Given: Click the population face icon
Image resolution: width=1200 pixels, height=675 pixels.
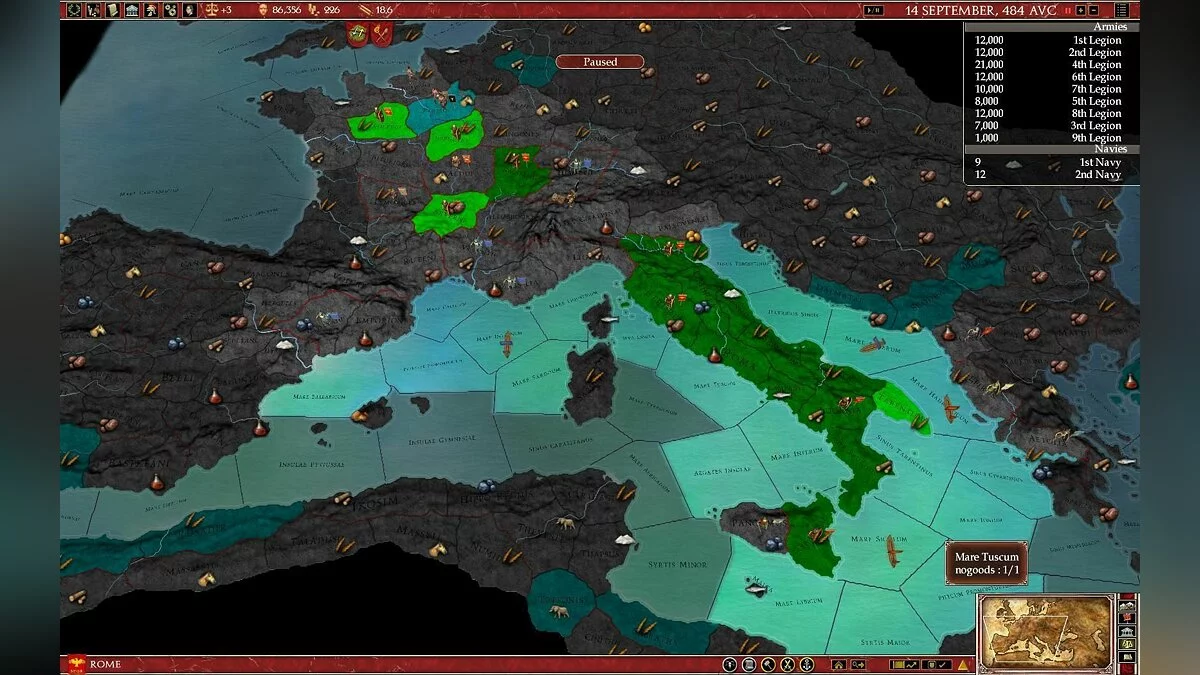Looking at the screenshot, I should [x=263, y=10].
